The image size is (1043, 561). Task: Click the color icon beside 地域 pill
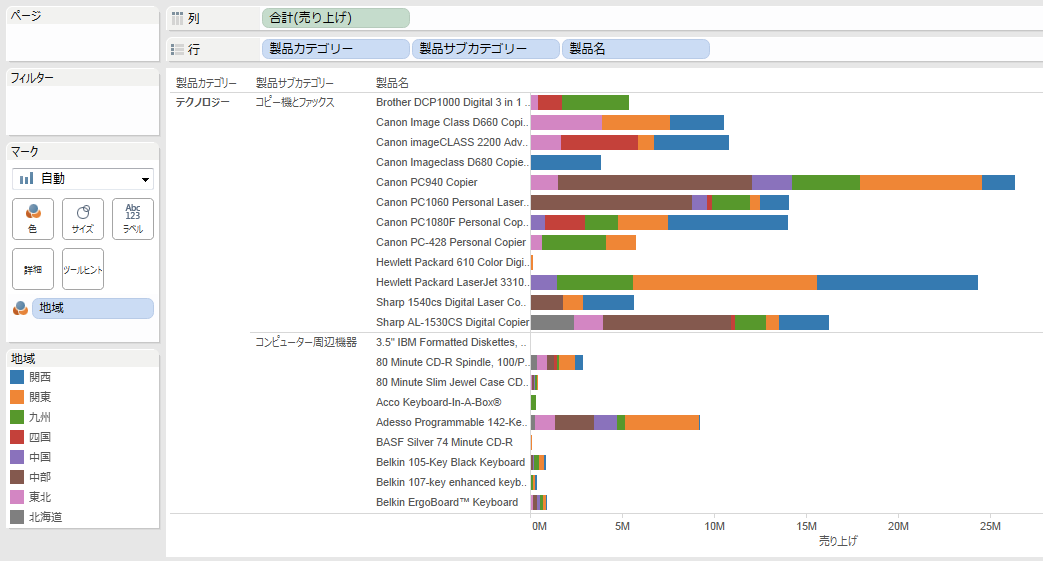point(21,308)
